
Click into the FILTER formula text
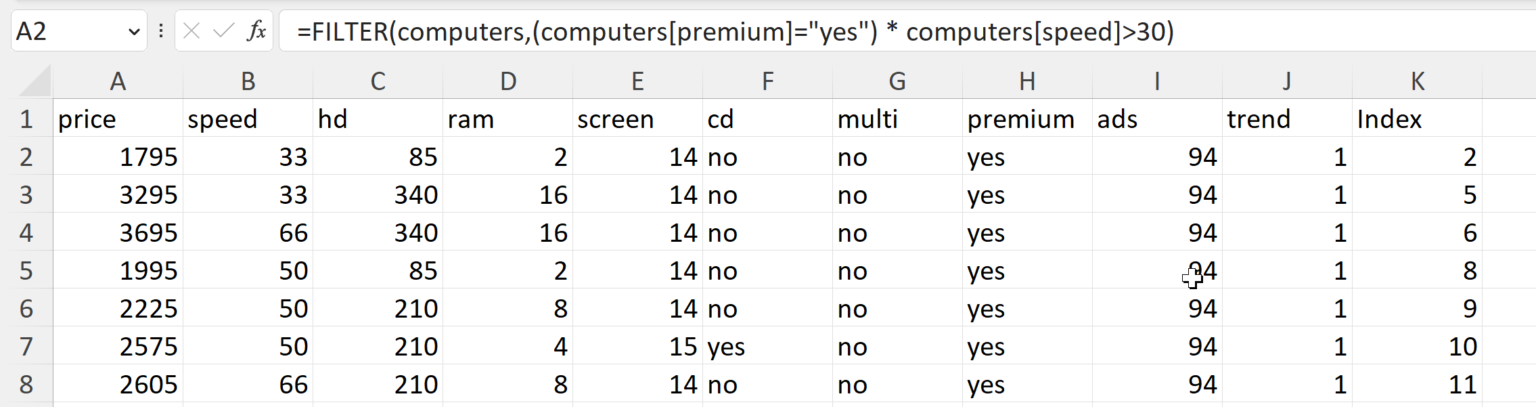click(735, 32)
